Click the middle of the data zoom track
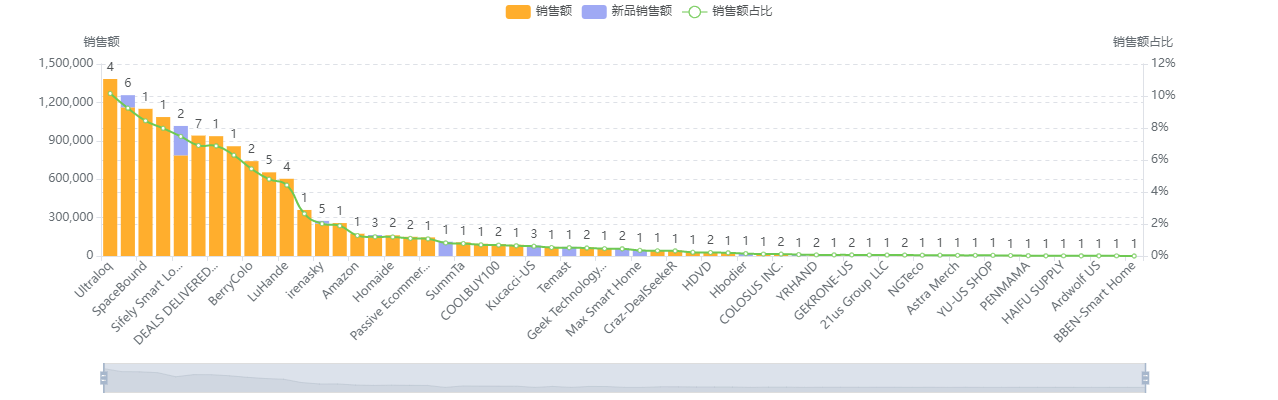 (624, 378)
